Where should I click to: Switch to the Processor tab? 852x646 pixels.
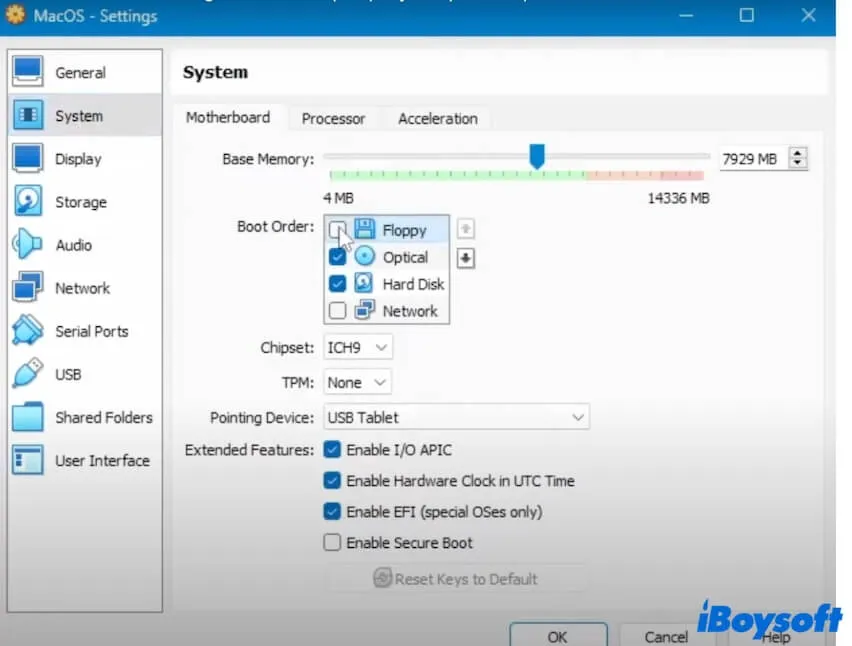point(333,118)
